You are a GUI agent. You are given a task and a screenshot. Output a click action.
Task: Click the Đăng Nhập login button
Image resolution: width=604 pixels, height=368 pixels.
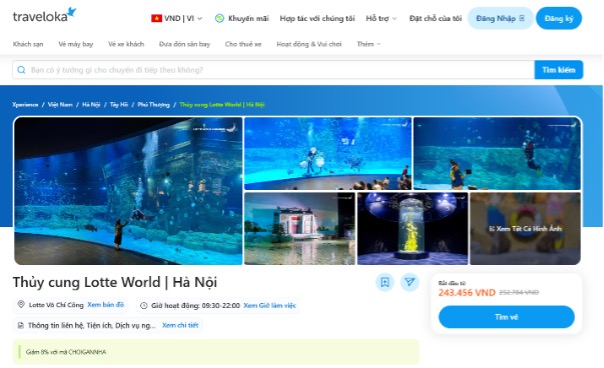click(x=500, y=18)
